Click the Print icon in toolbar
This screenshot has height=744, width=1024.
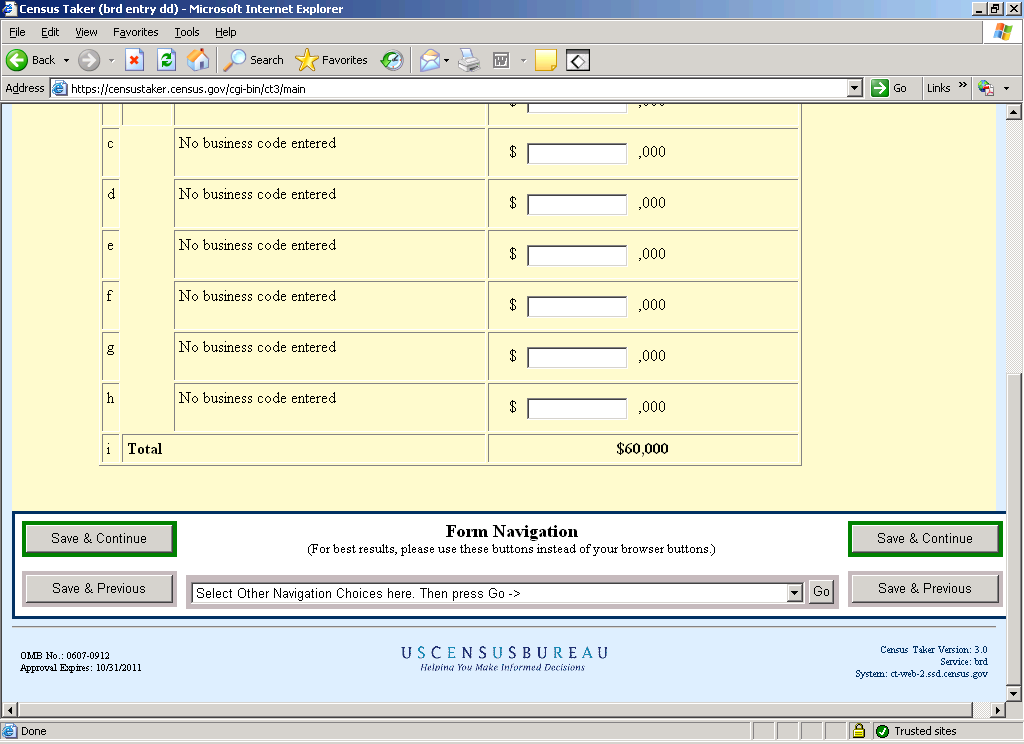[469, 60]
